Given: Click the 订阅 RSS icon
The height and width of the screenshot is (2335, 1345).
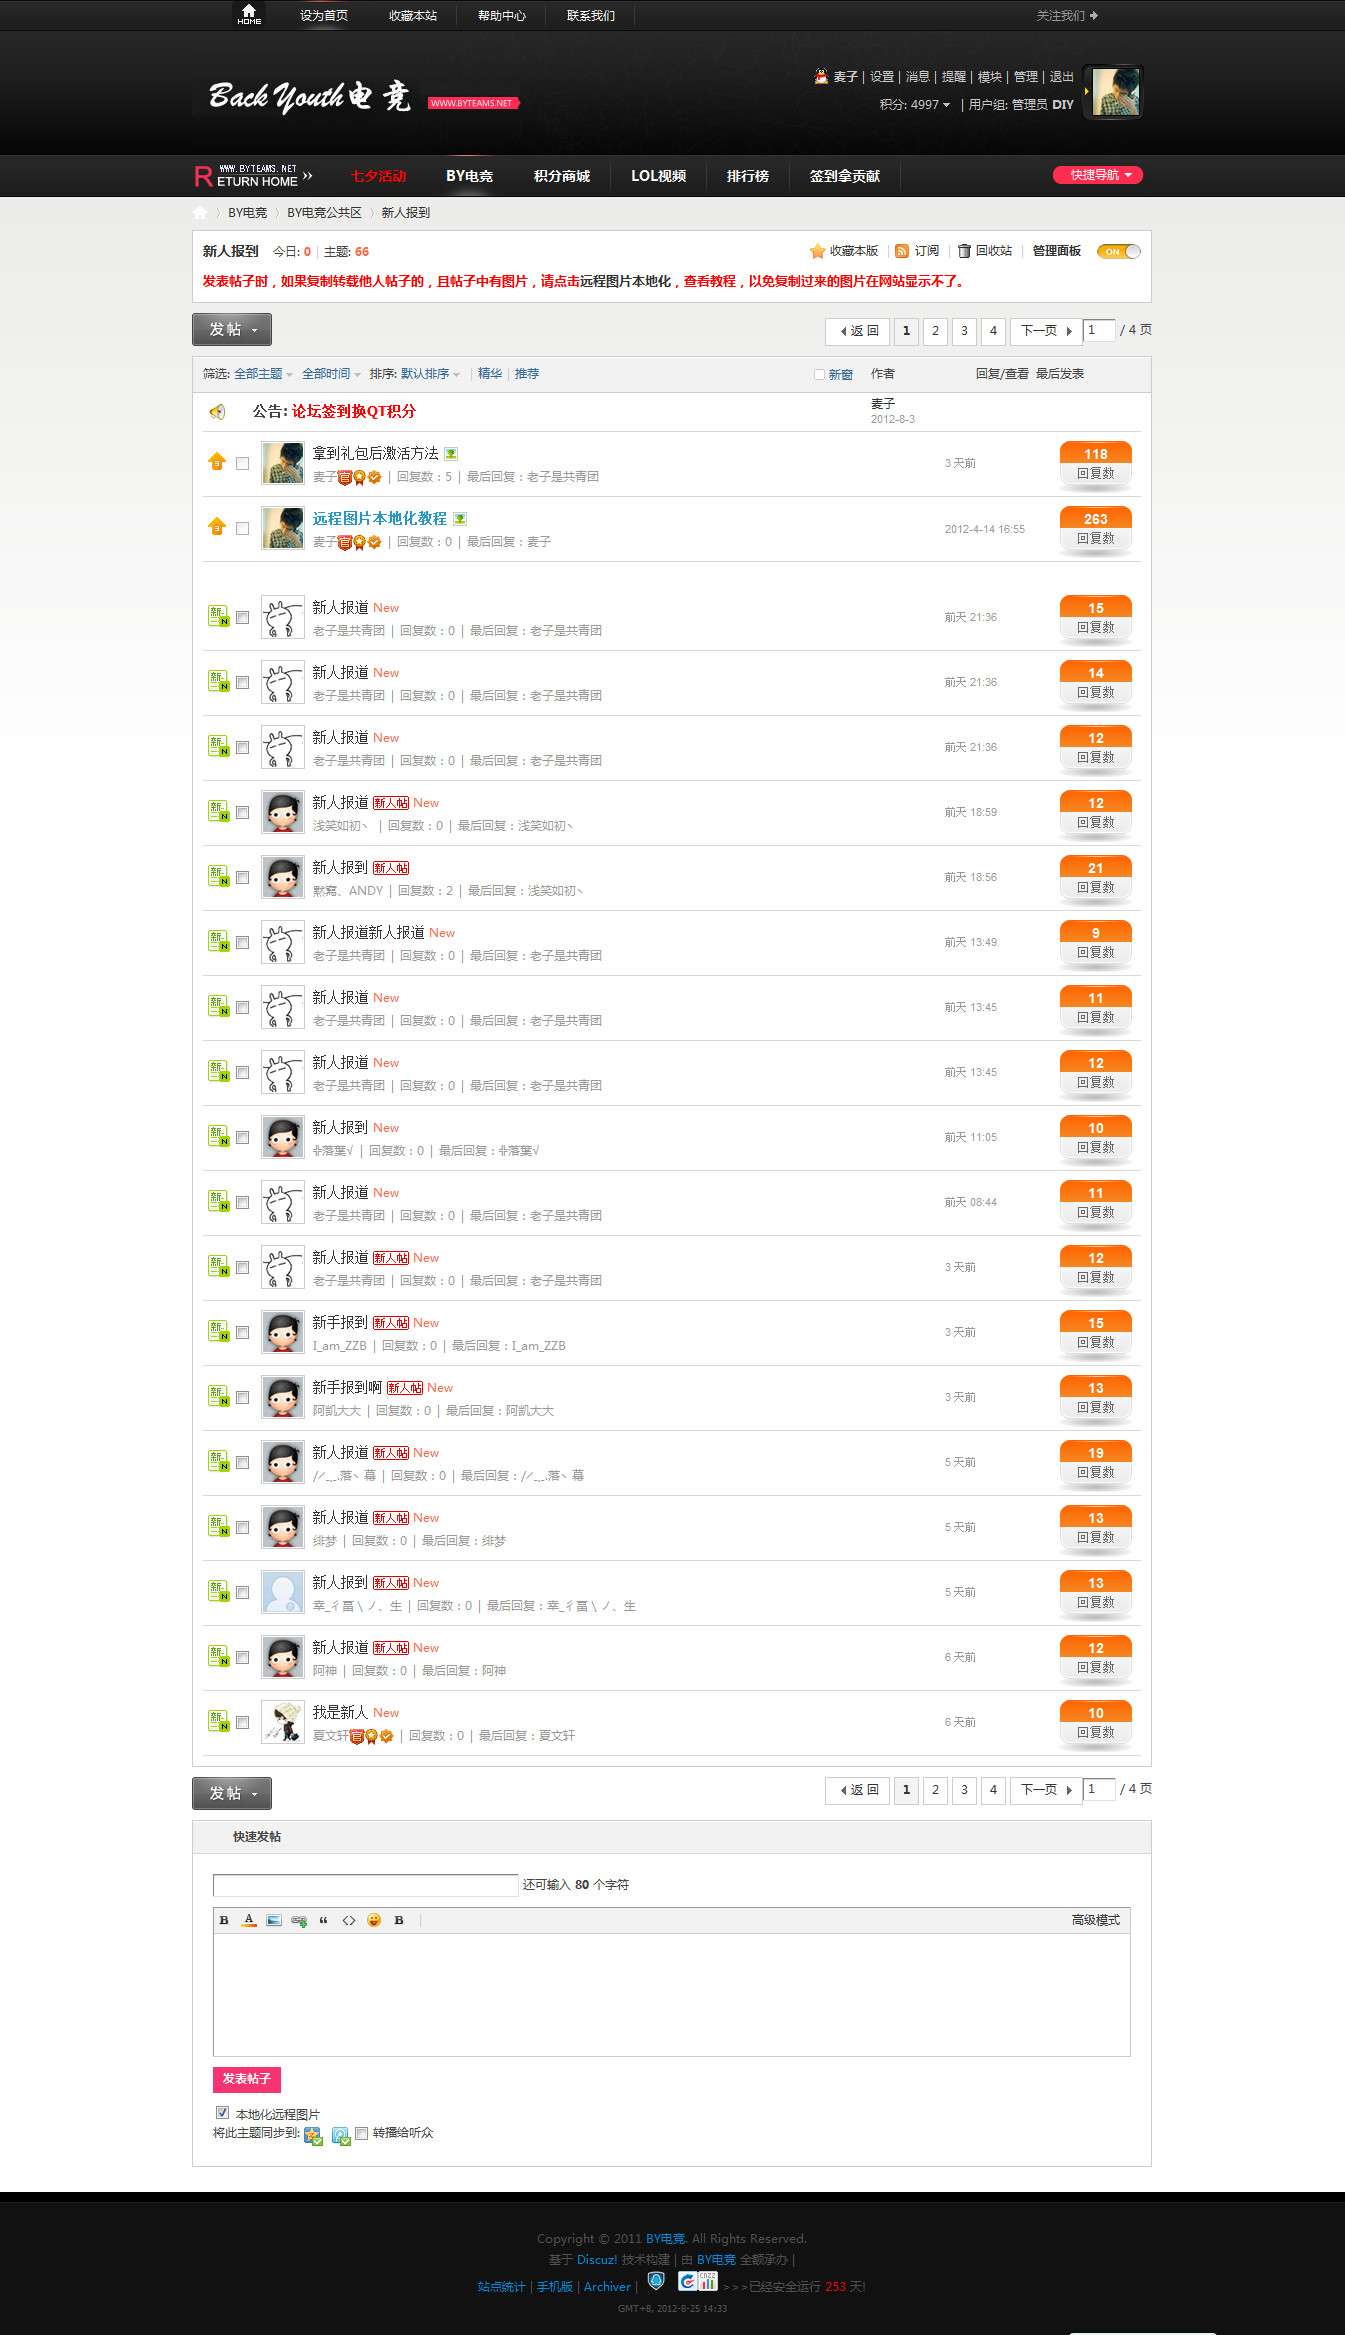Looking at the screenshot, I should point(902,251).
